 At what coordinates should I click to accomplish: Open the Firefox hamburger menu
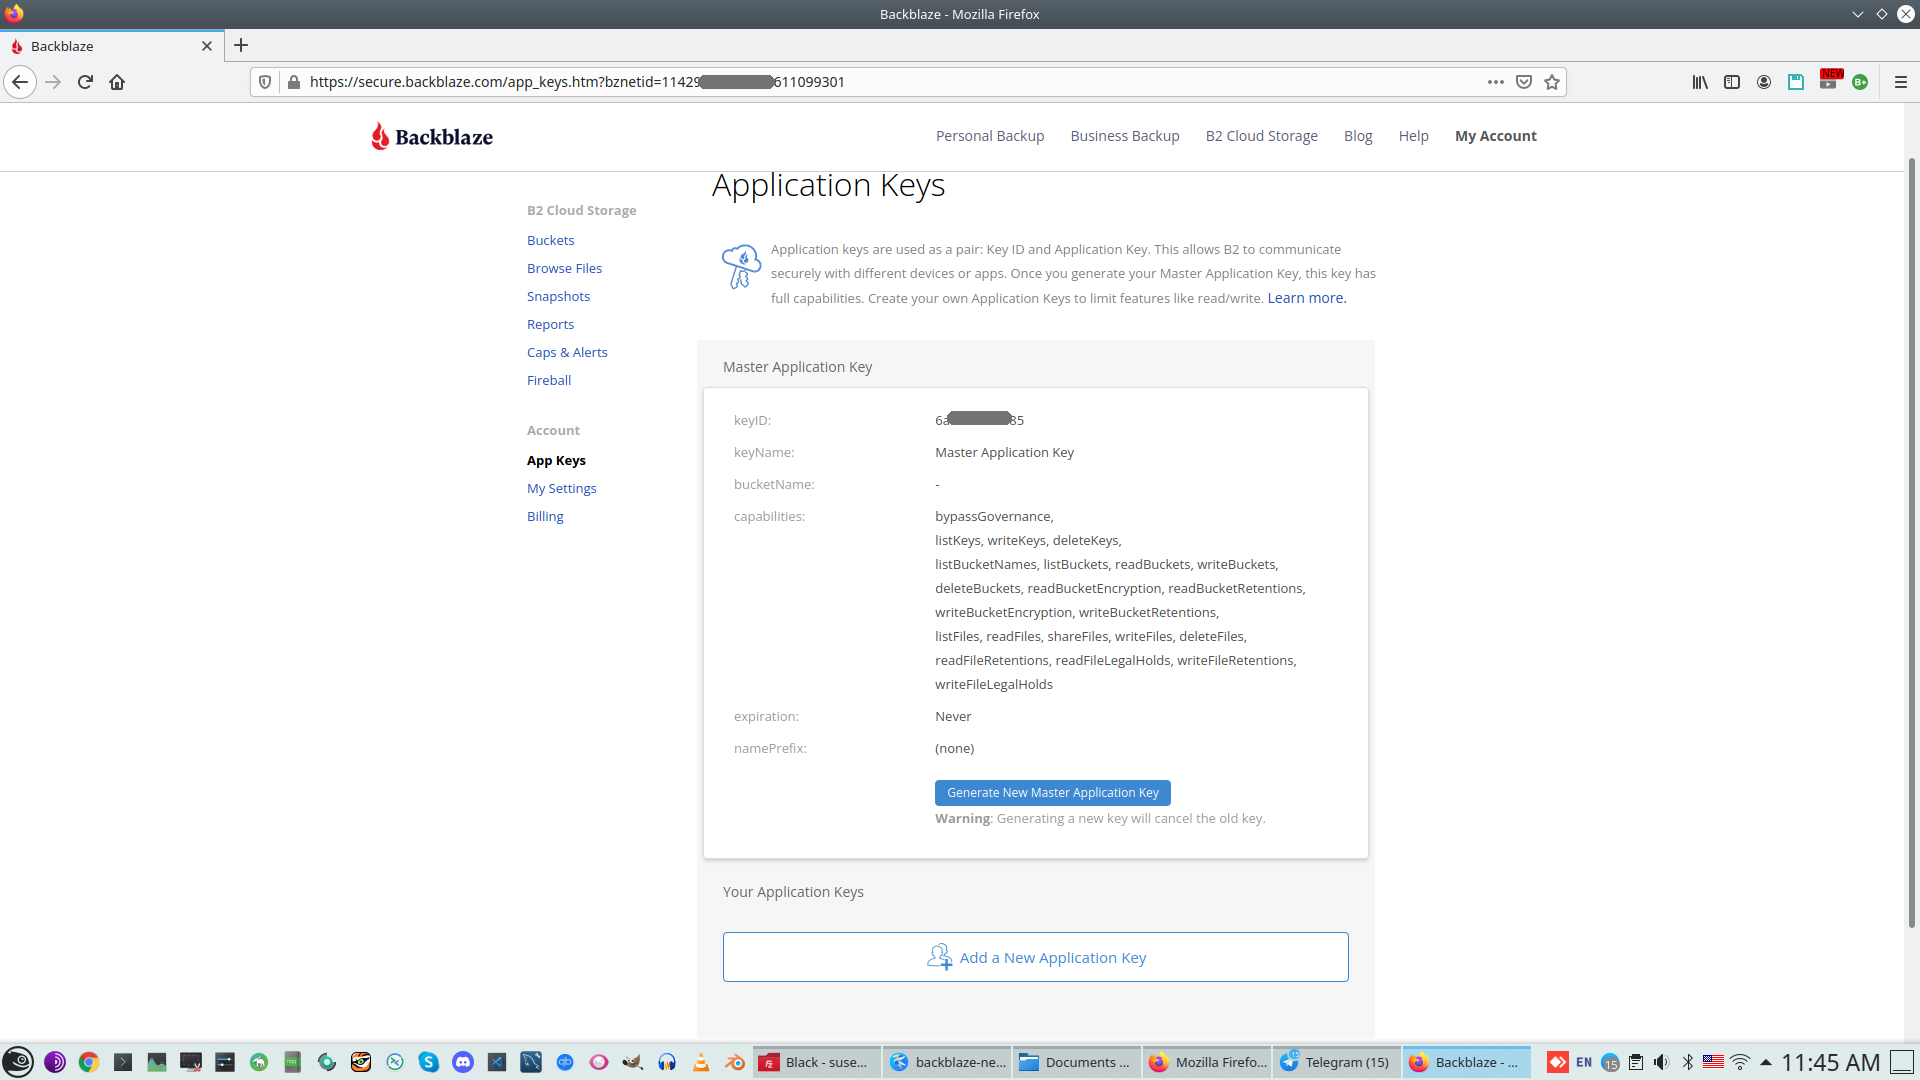(x=1900, y=82)
